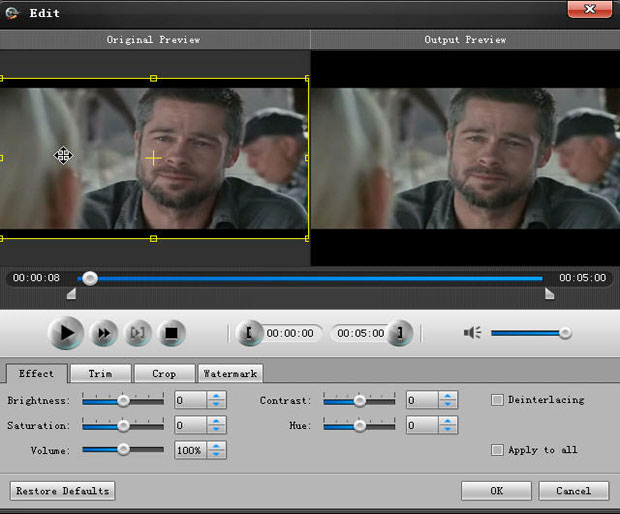Click the timeline playhead knob
This screenshot has height=514, width=620.
click(x=90, y=278)
